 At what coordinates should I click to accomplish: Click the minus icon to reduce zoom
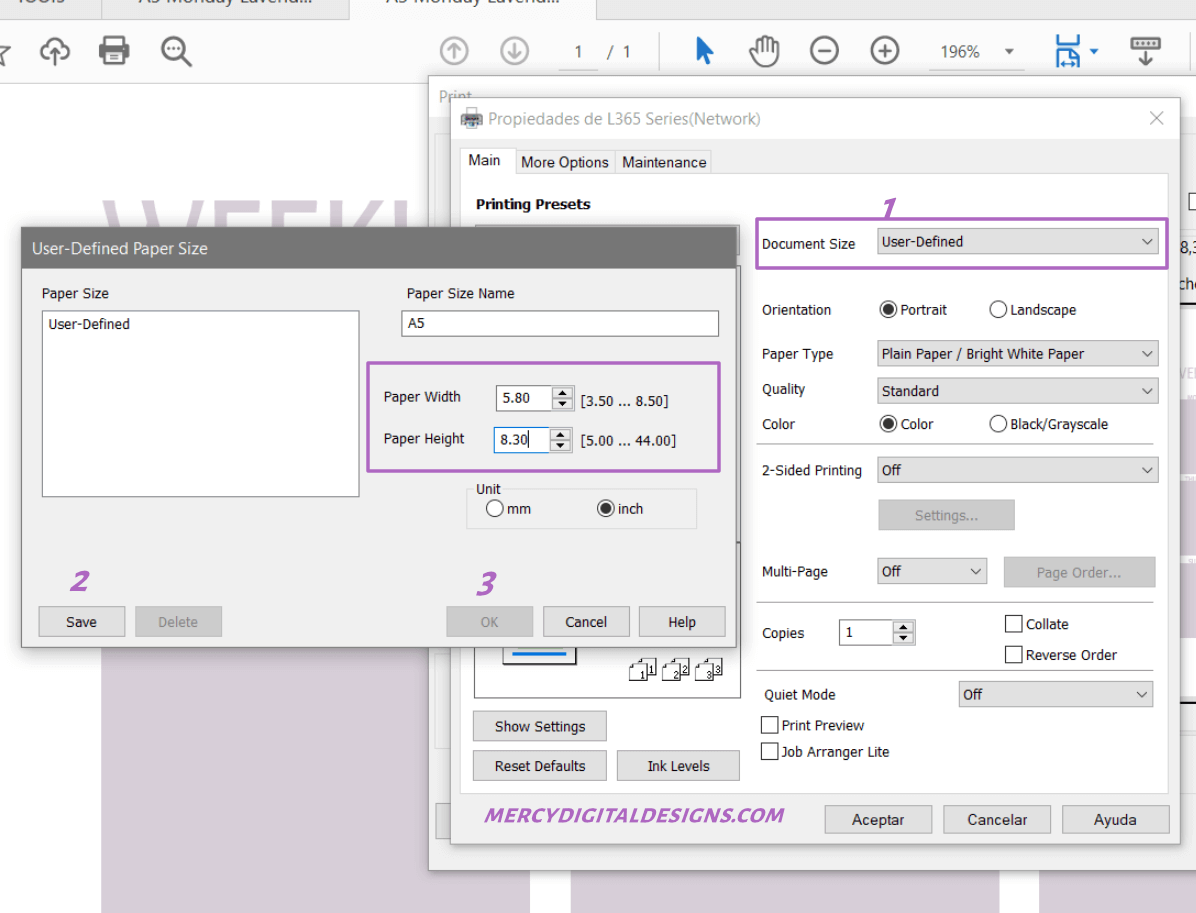tap(824, 50)
